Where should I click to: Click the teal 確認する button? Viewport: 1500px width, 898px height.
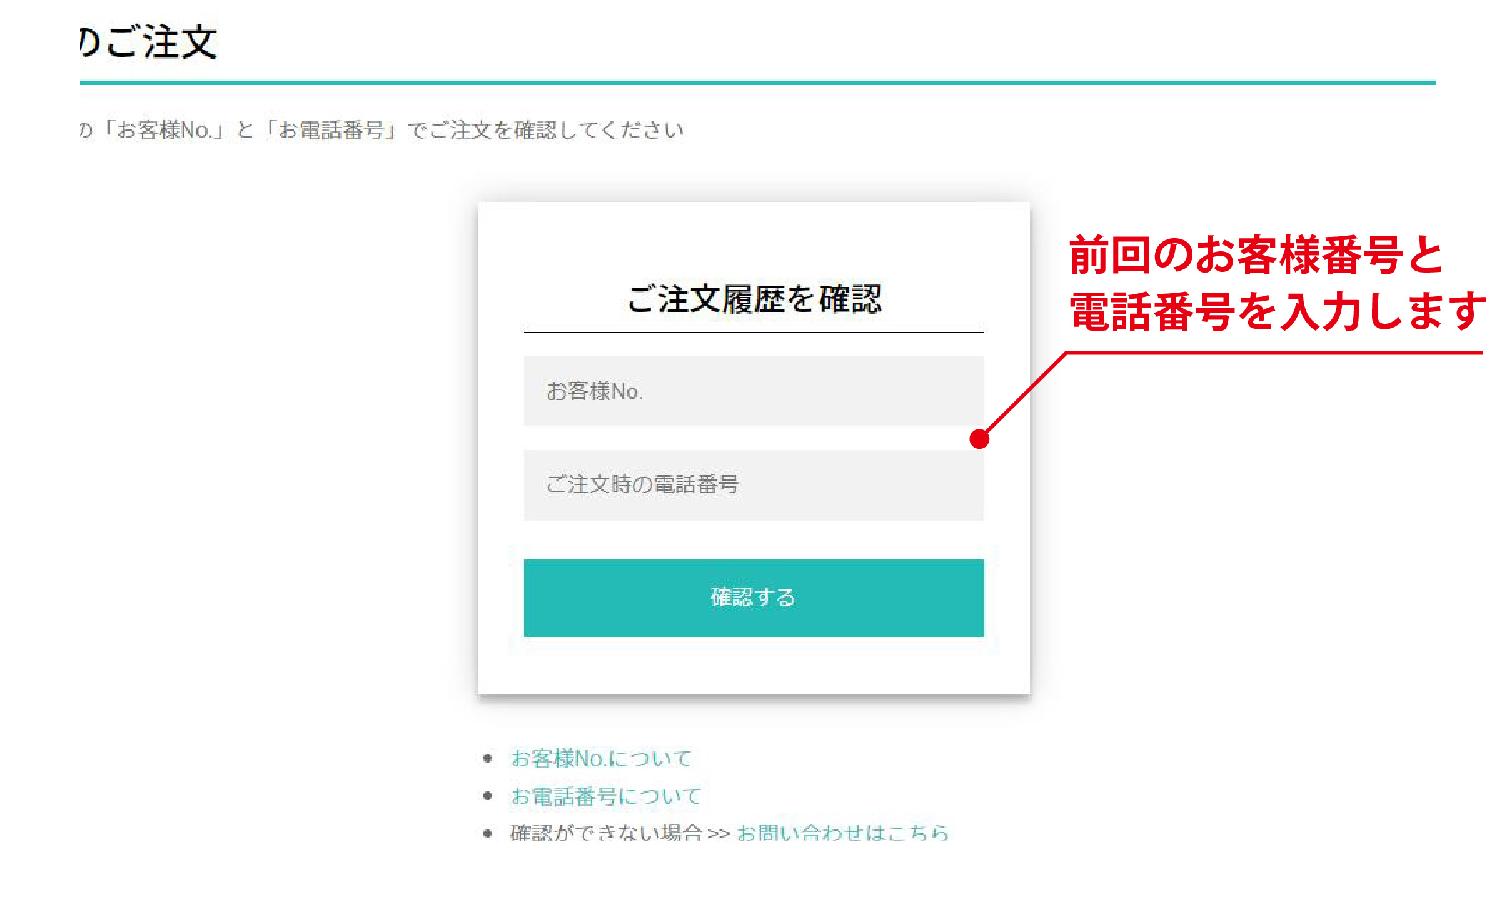pos(753,598)
